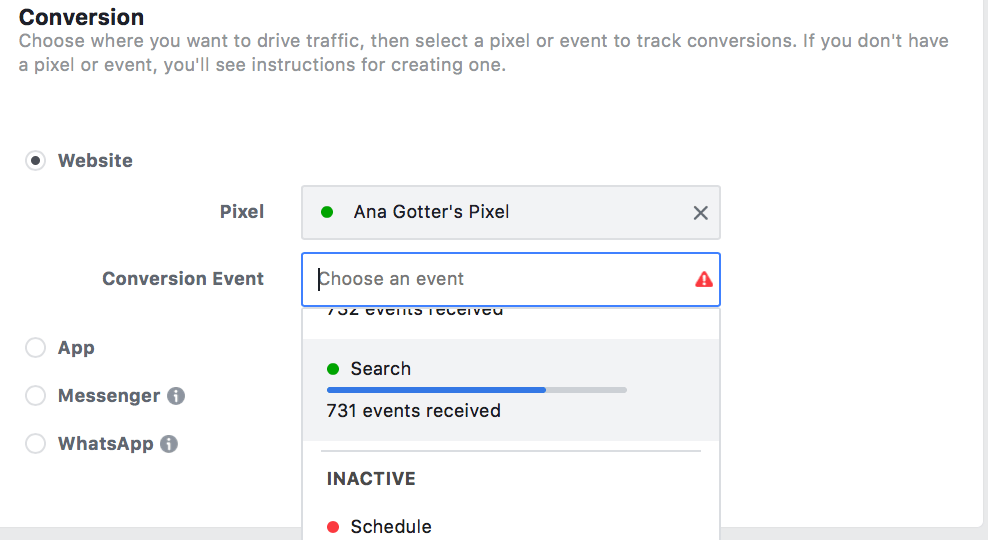Image resolution: width=988 pixels, height=540 pixels.
Task: Select the WhatsApp radio button
Action: [x=35, y=444]
